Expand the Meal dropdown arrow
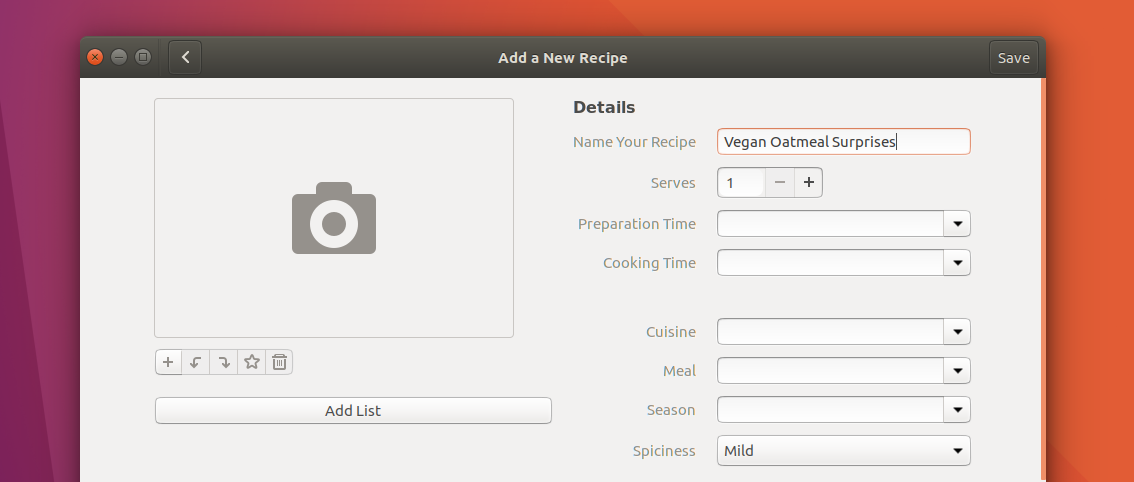 (957, 371)
